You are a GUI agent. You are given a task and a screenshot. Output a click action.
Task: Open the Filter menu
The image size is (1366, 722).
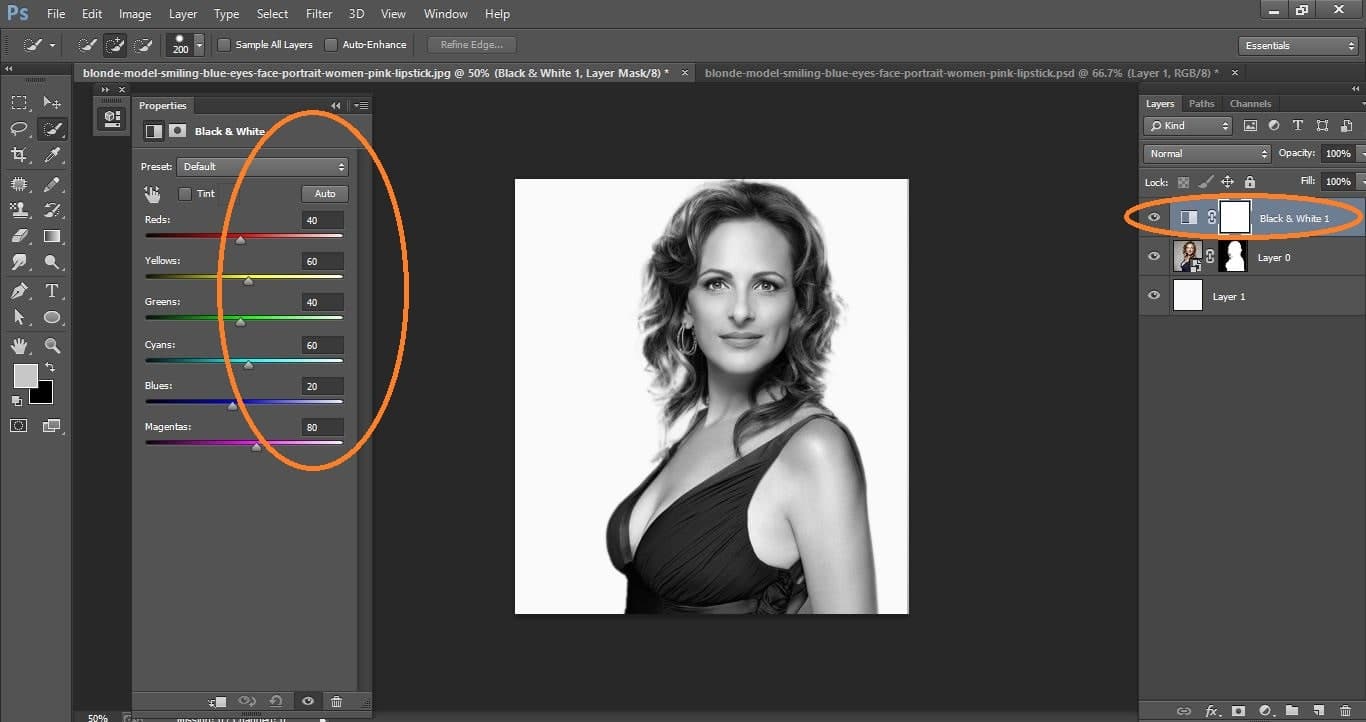pyautogui.click(x=318, y=13)
